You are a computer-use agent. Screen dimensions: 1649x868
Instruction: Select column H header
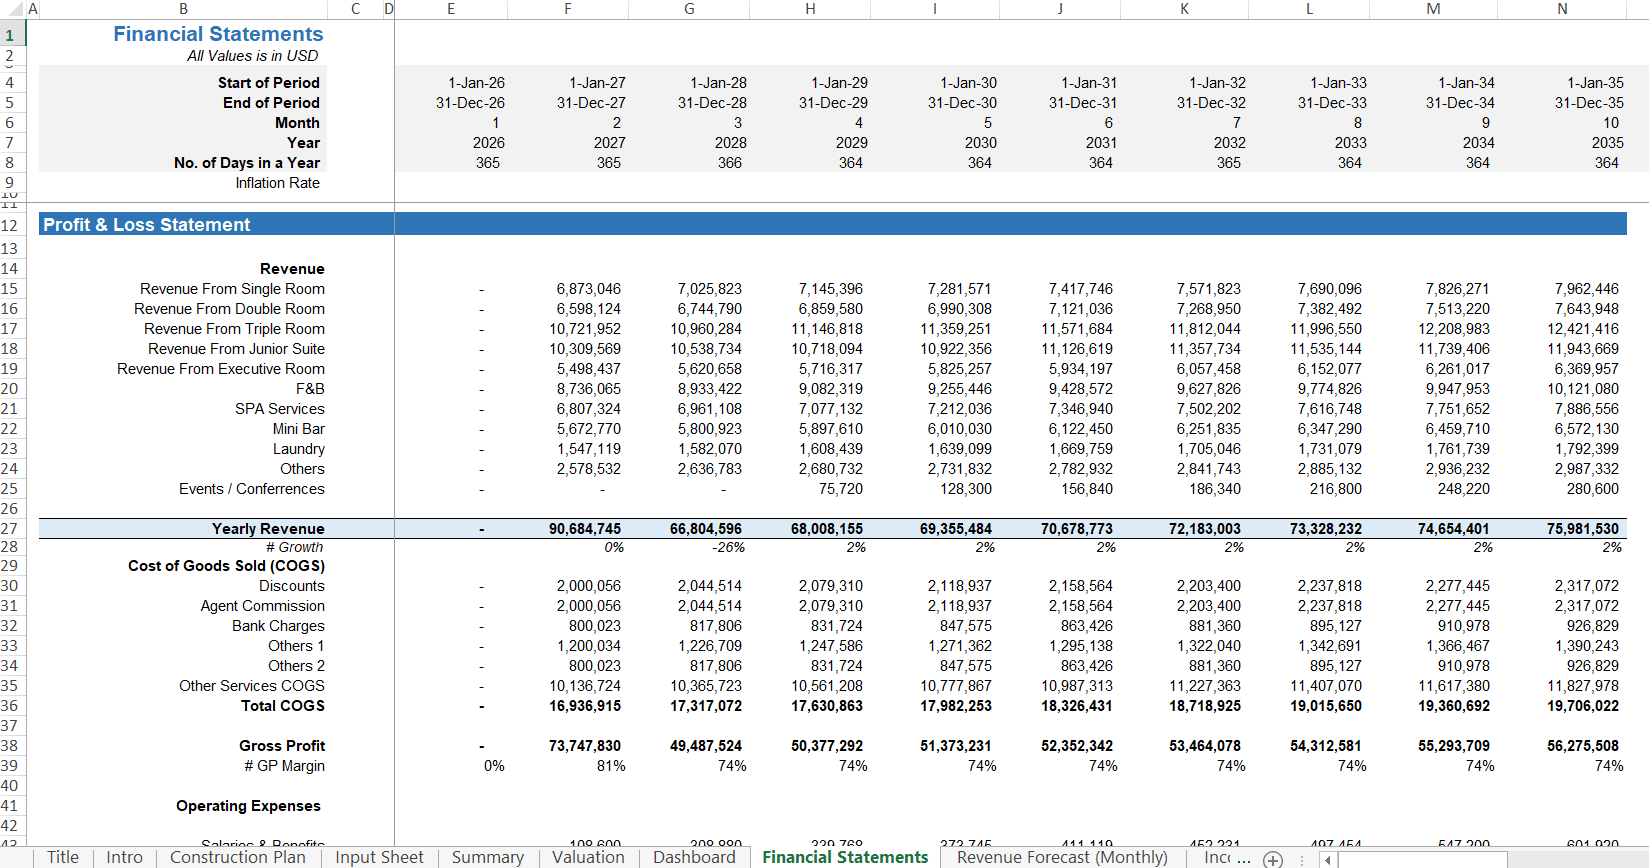click(810, 9)
